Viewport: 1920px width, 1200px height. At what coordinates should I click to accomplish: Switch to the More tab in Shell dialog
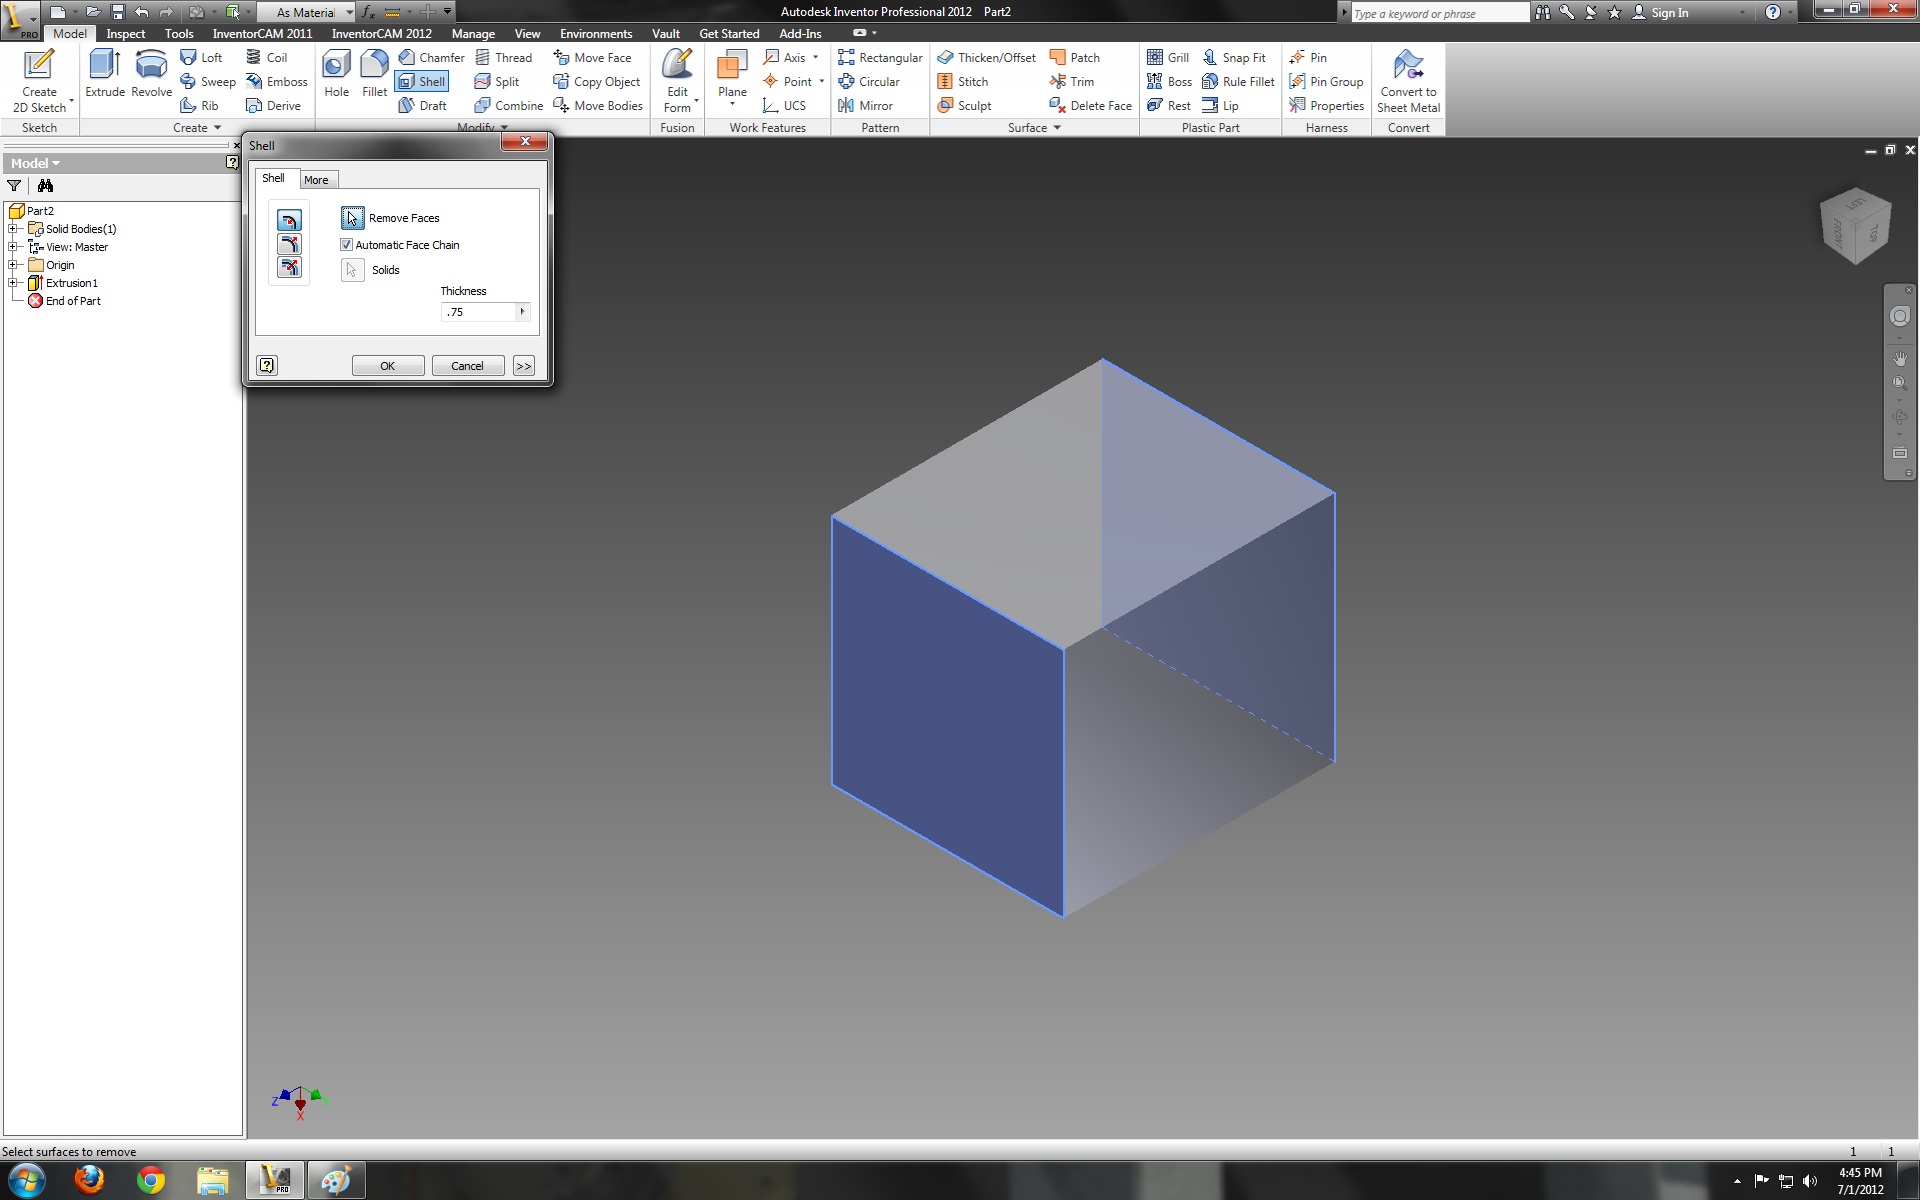click(315, 180)
